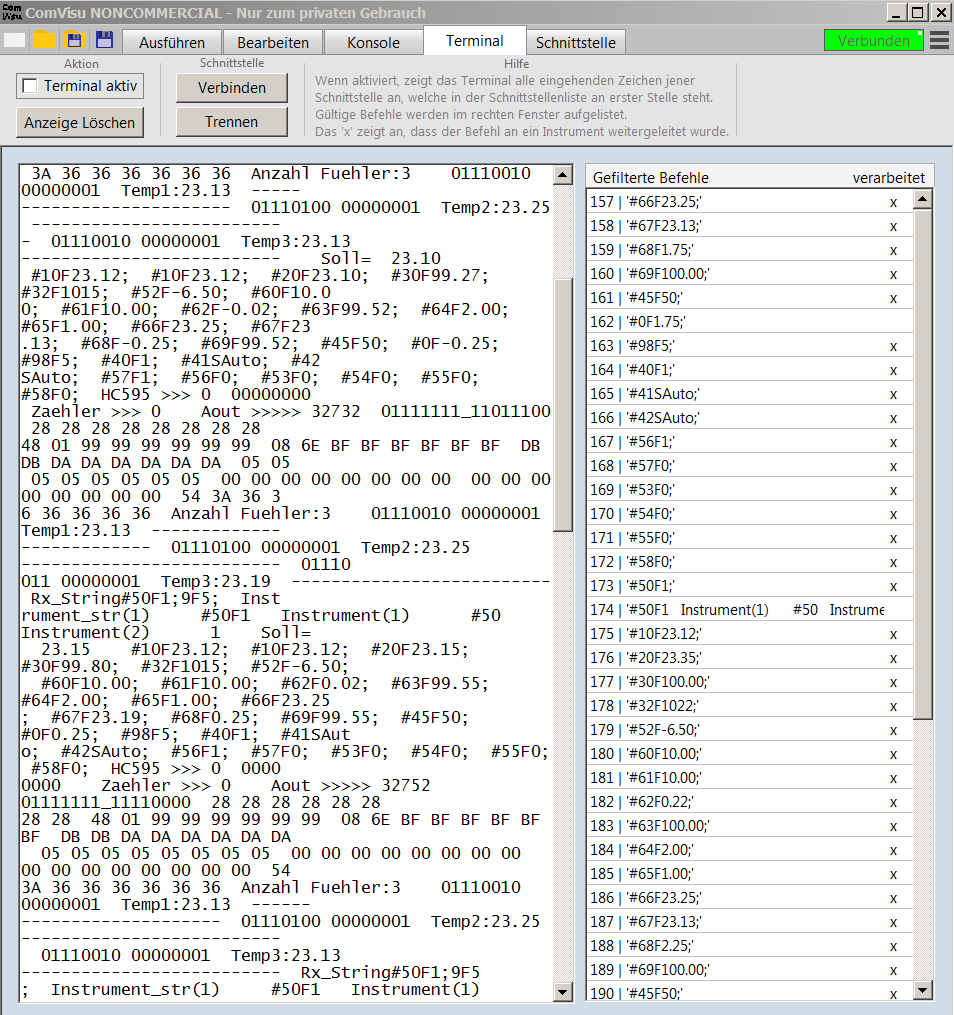Select command row 184 '#64F2.00;'
Screen dimensions: 954x1015
[x=749, y=849]
